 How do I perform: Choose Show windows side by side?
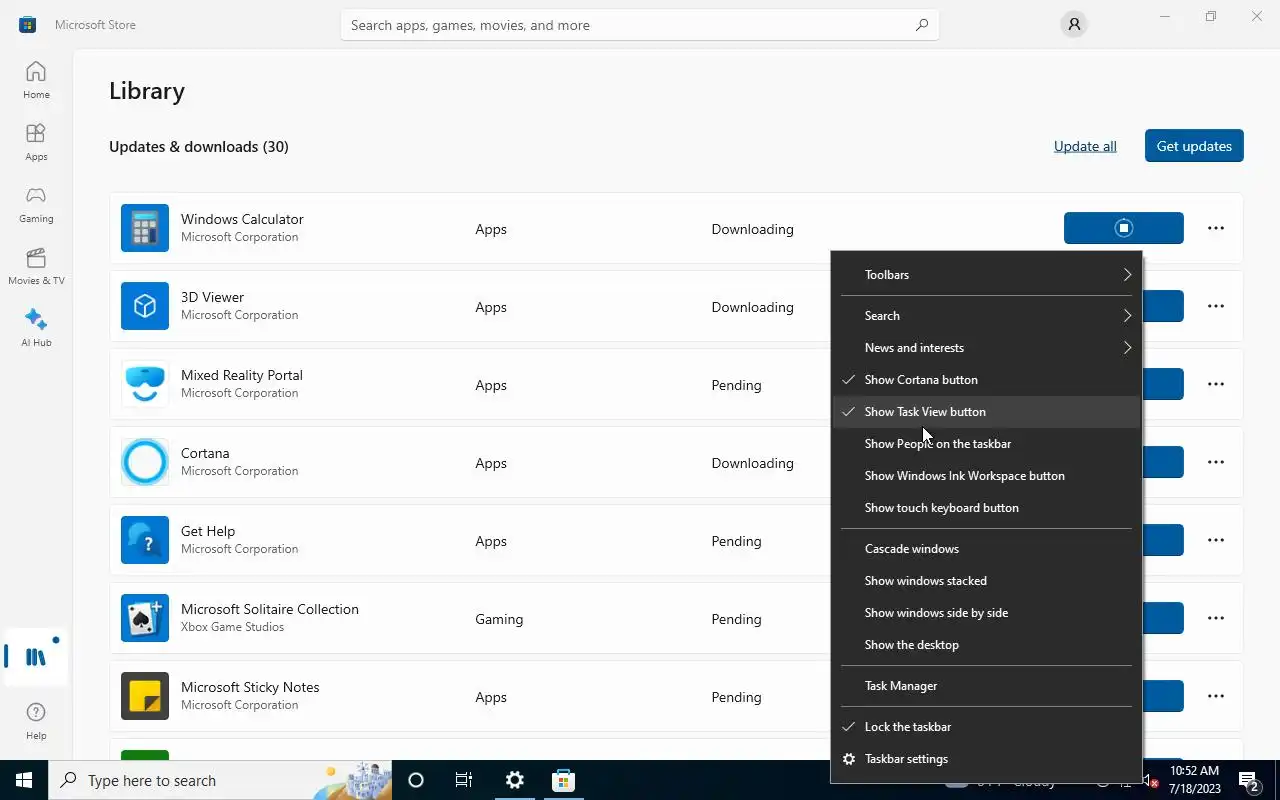[x=986, y=612]
